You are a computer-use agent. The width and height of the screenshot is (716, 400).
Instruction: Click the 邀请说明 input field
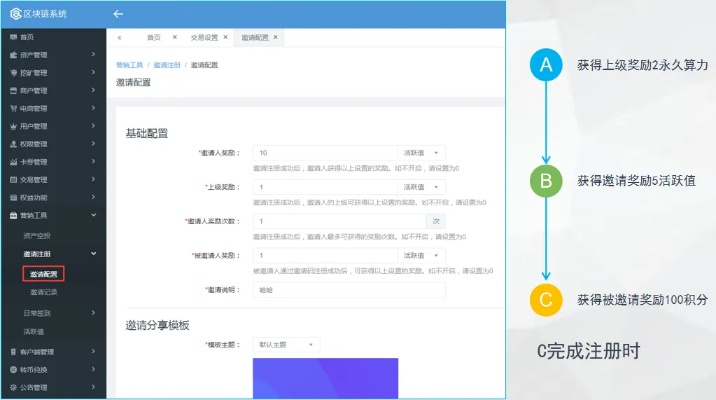pos(348,289)
